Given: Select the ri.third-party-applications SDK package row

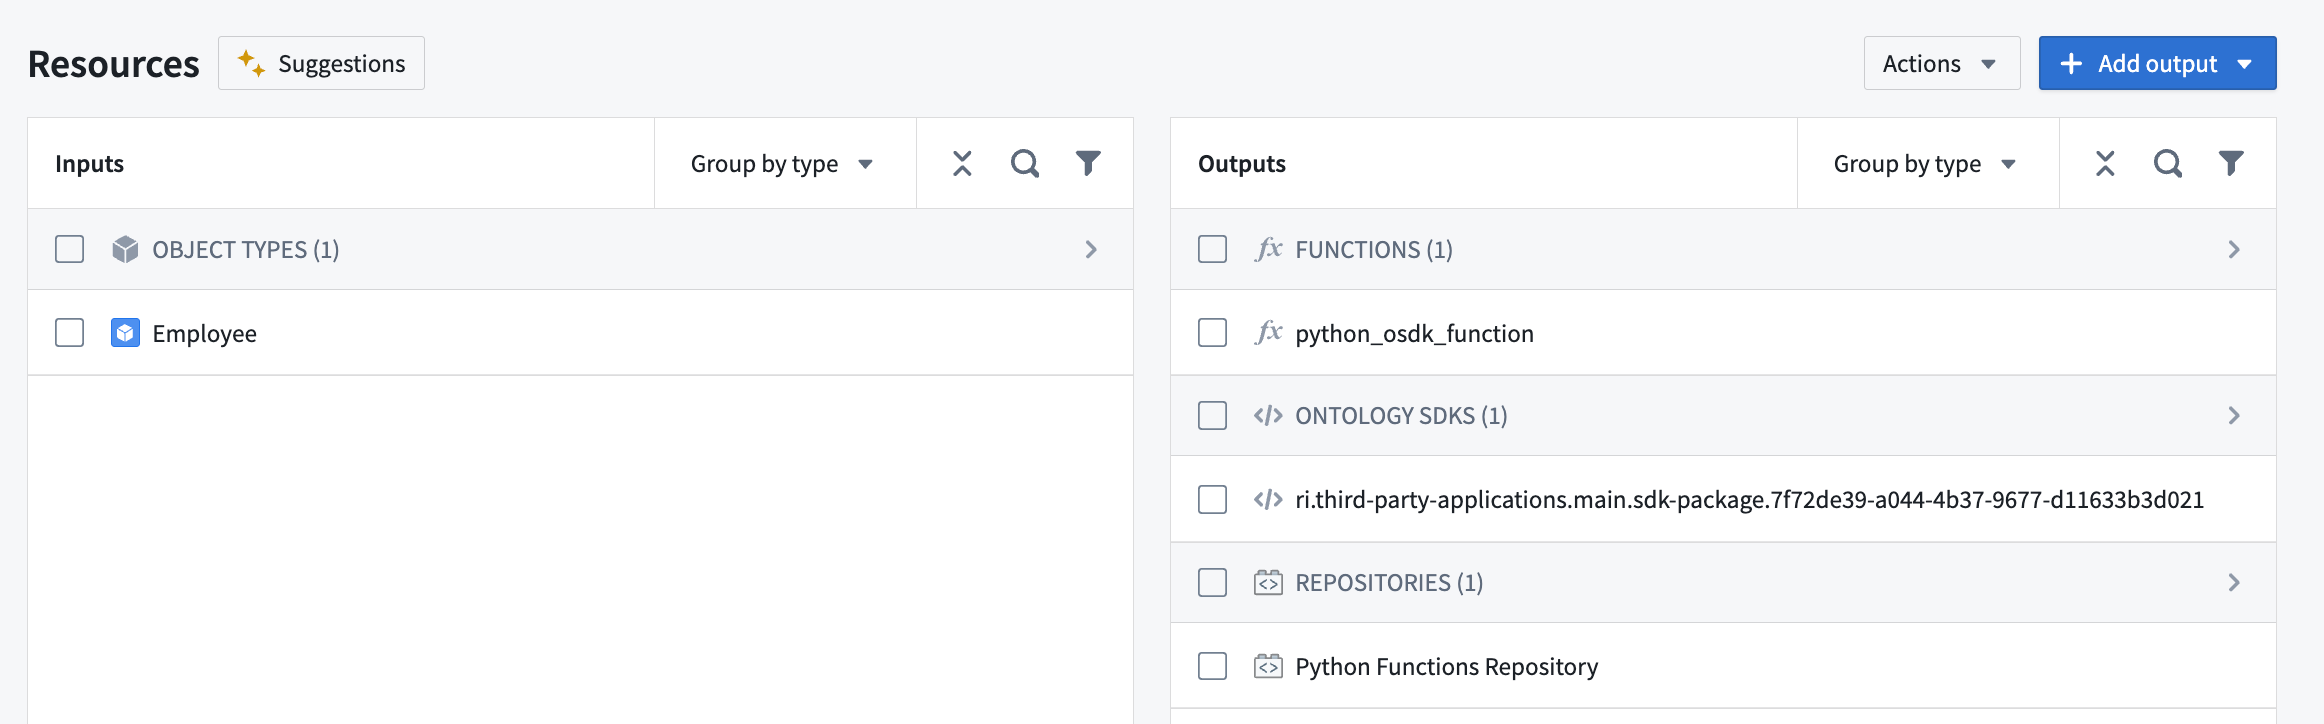Looking at the screenshot, I should (1748, 500).
